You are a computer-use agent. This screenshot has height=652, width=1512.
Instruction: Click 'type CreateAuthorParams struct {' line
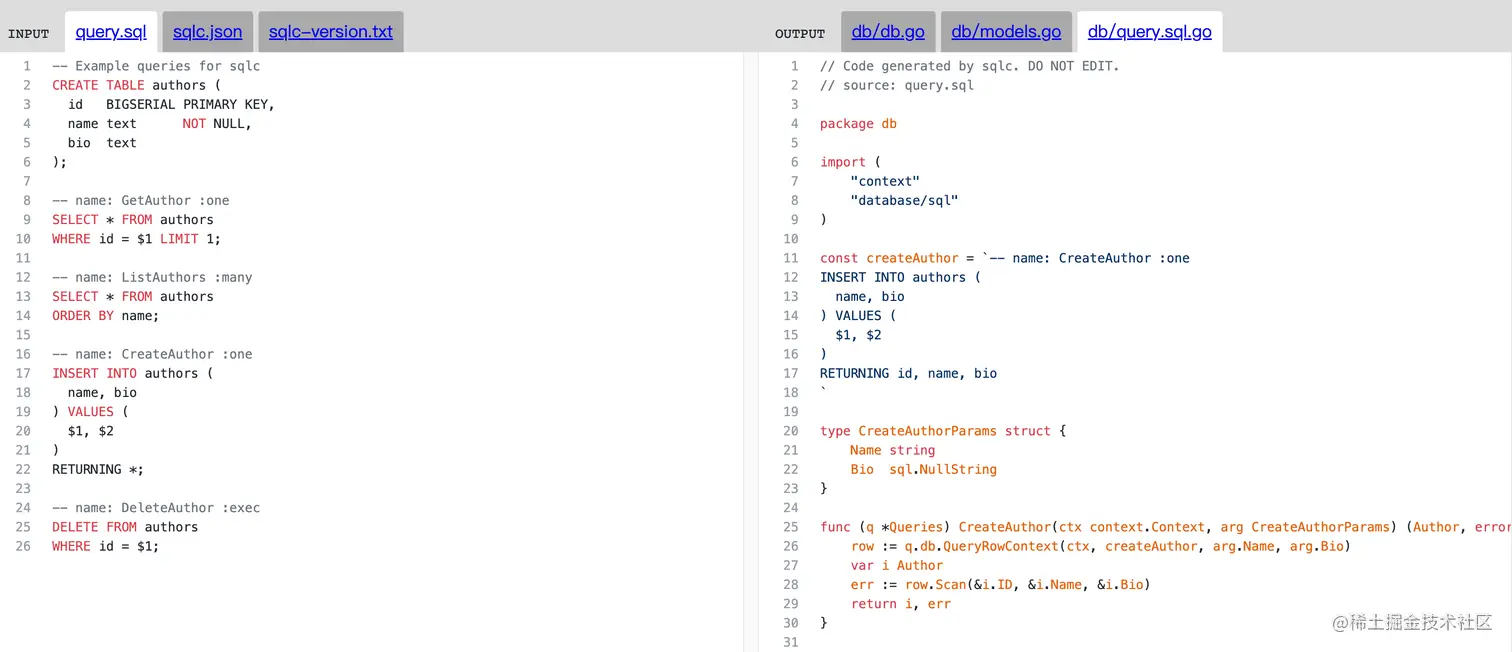[943, 431]
